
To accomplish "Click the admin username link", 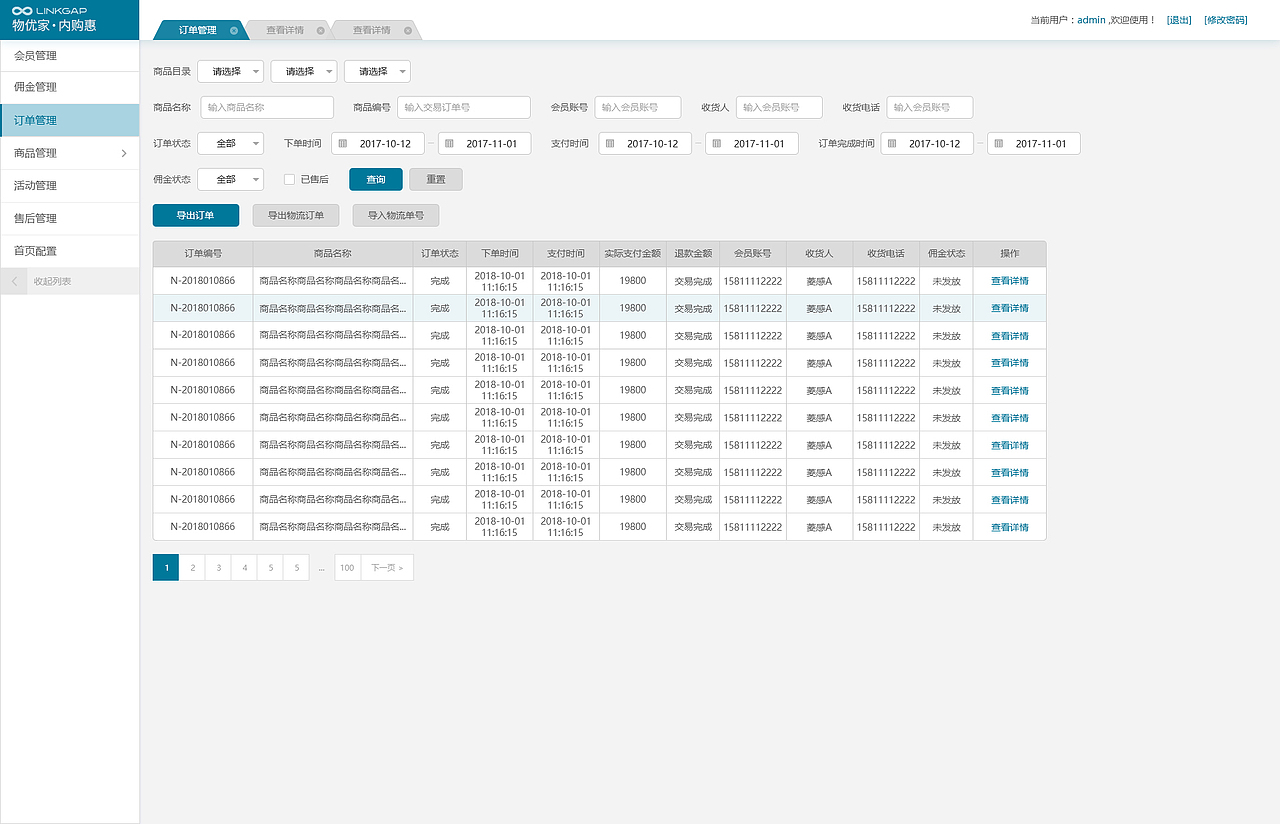I will (x=1091, y=20).
